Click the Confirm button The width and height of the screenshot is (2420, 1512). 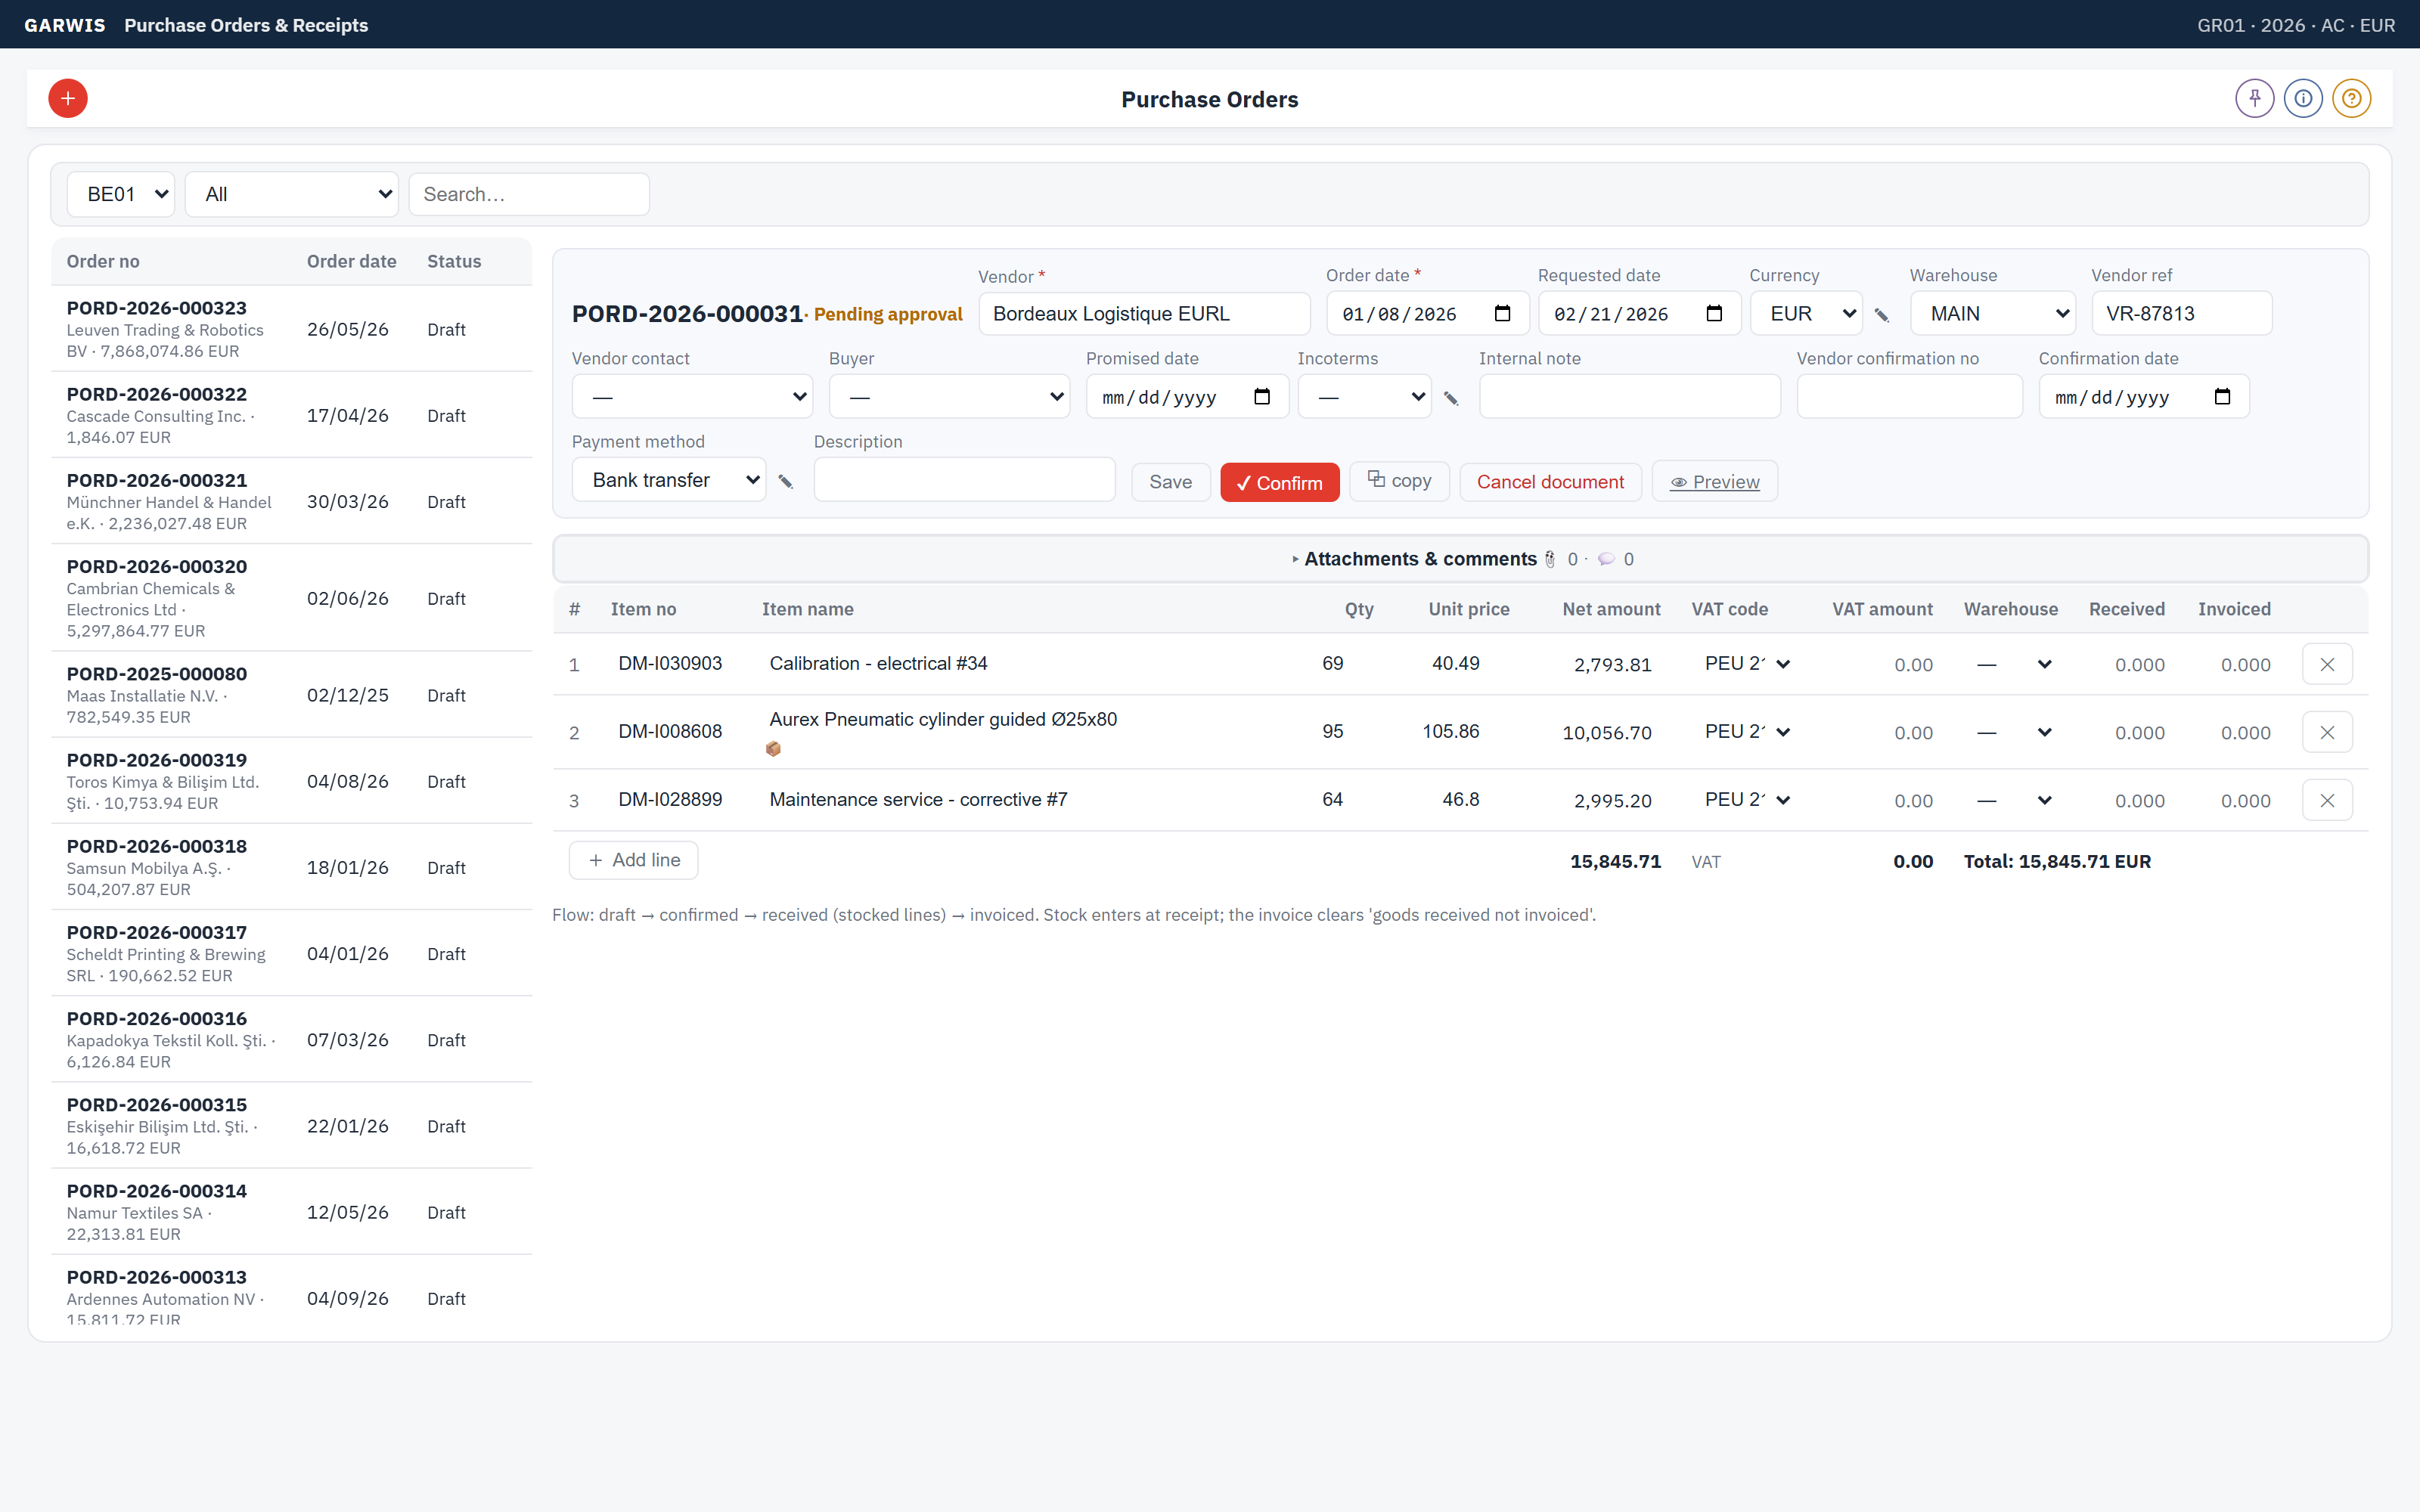click(1279, 482)
